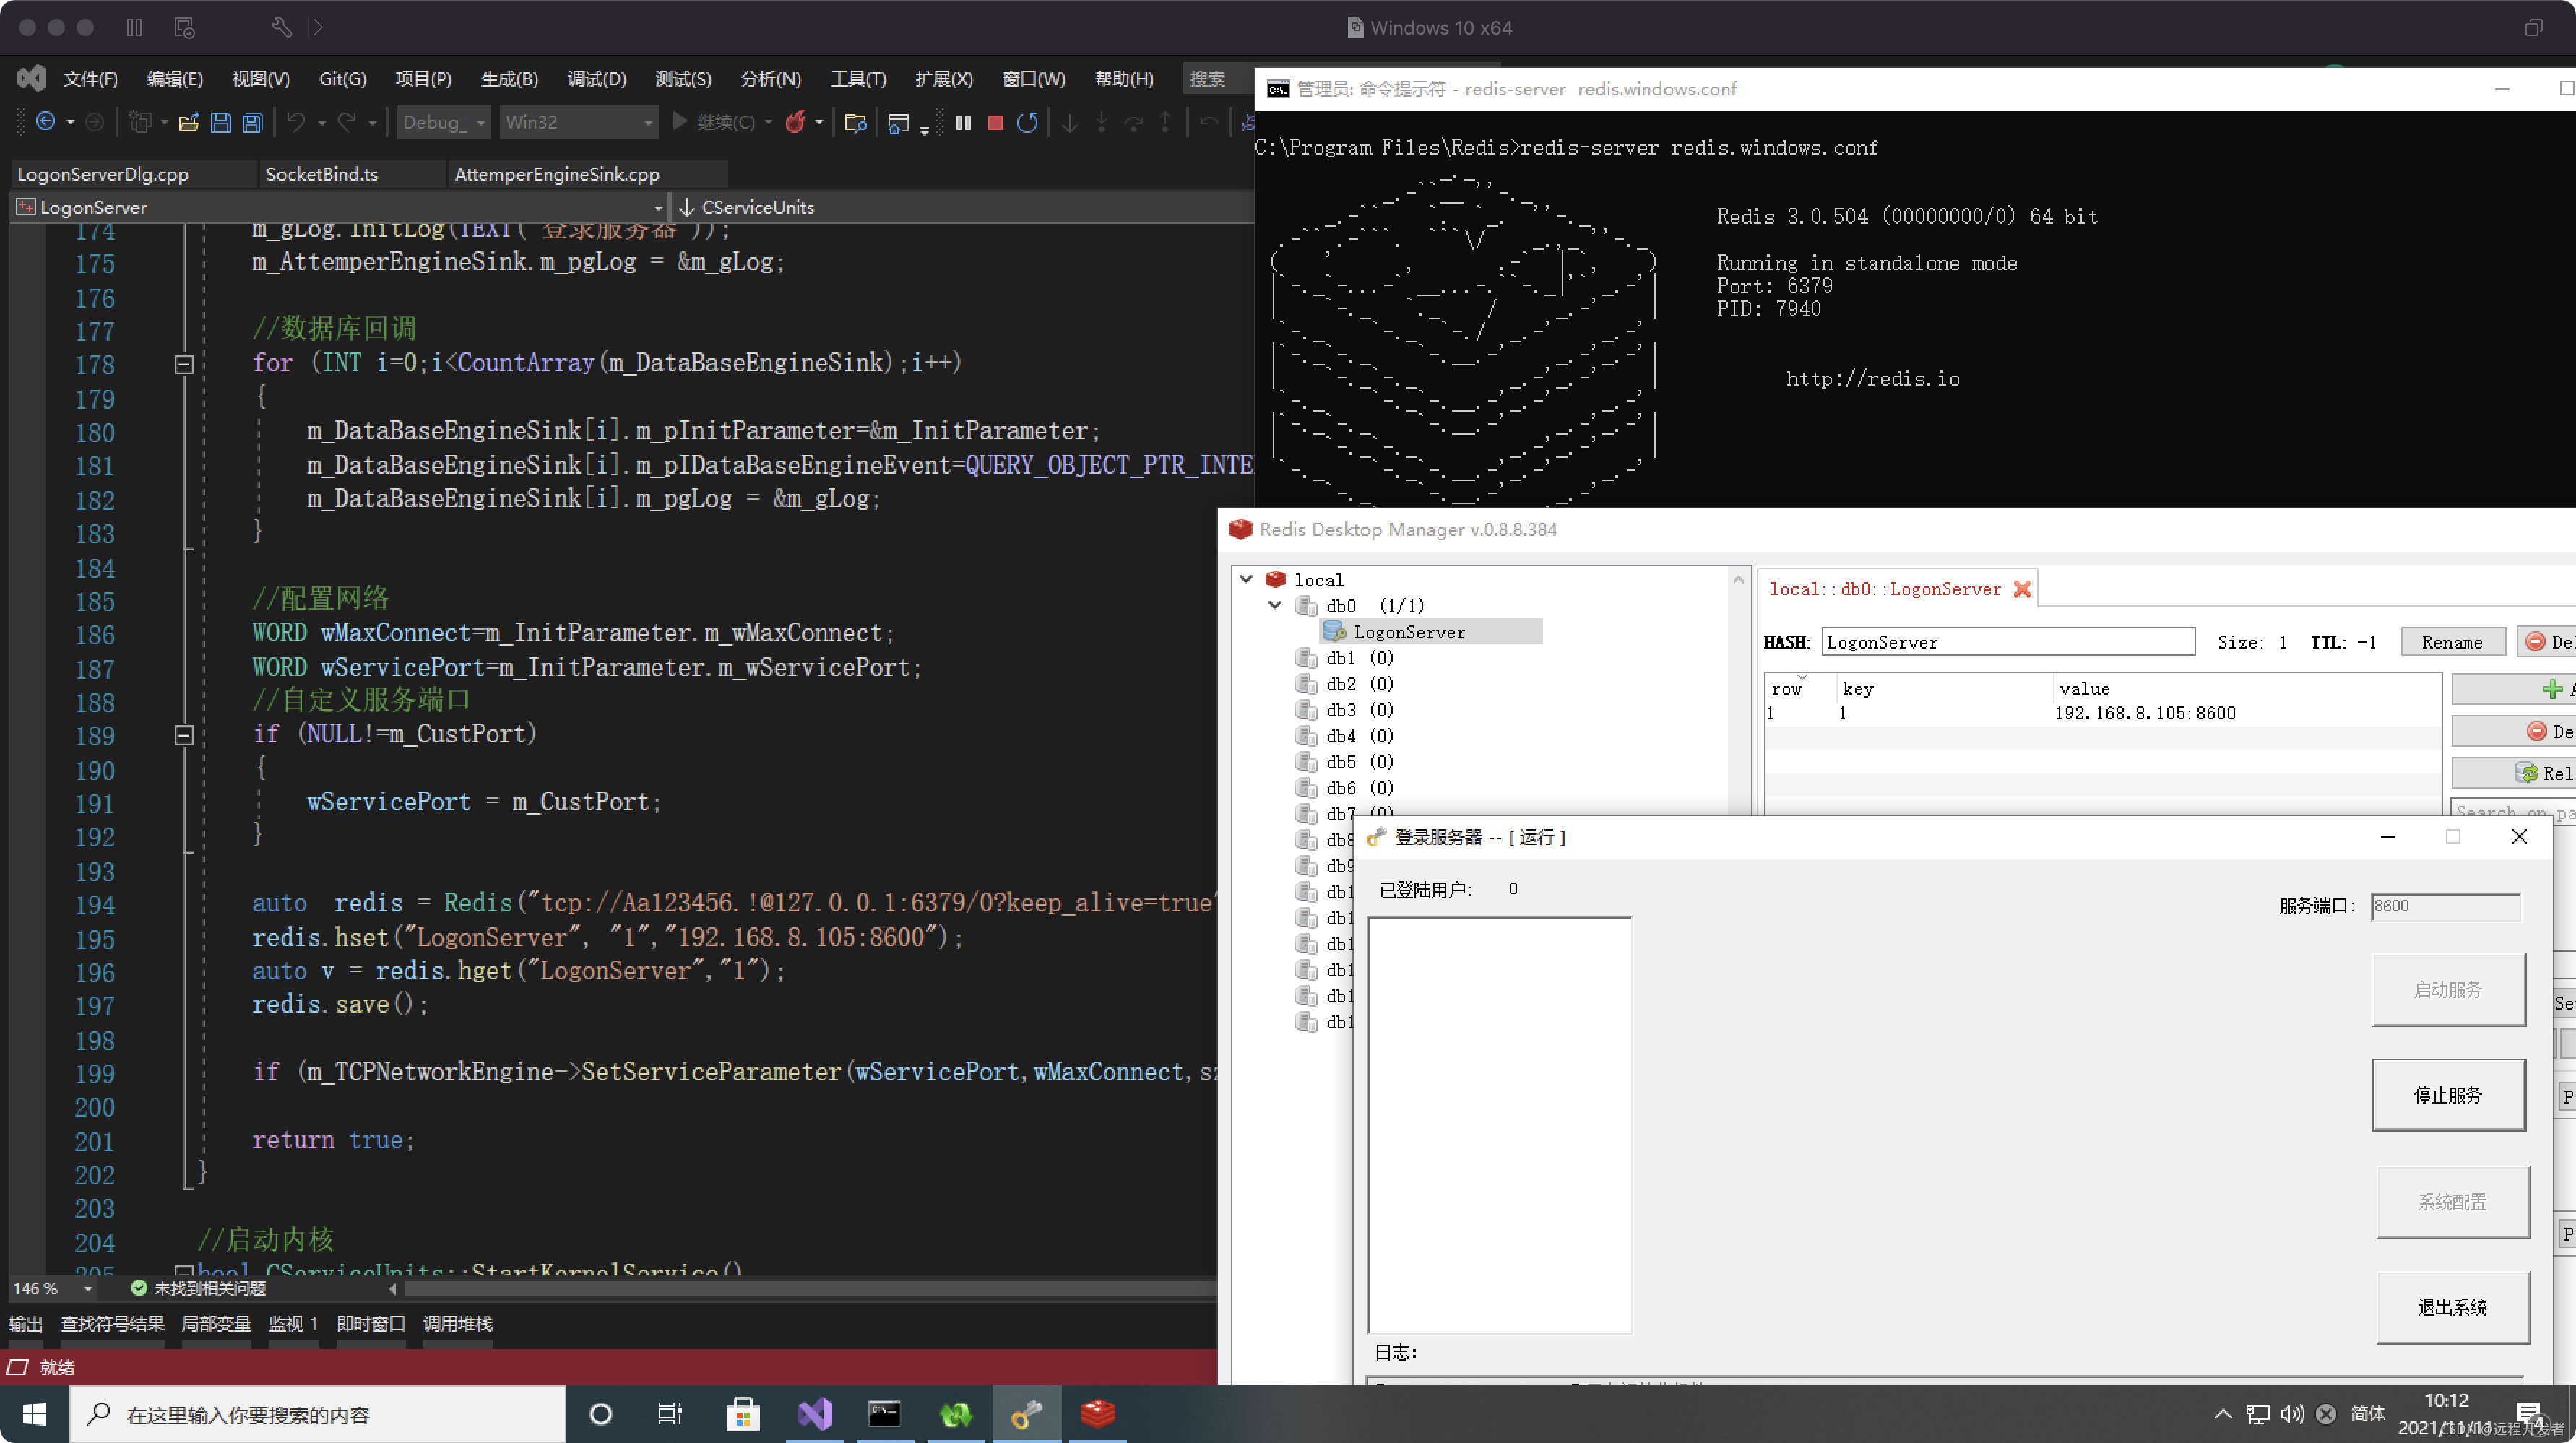Open the Debug_ configuration dropdown
Image resolution: width=2576 pixels, height=1443 pixels.
(x=443, y=122)
